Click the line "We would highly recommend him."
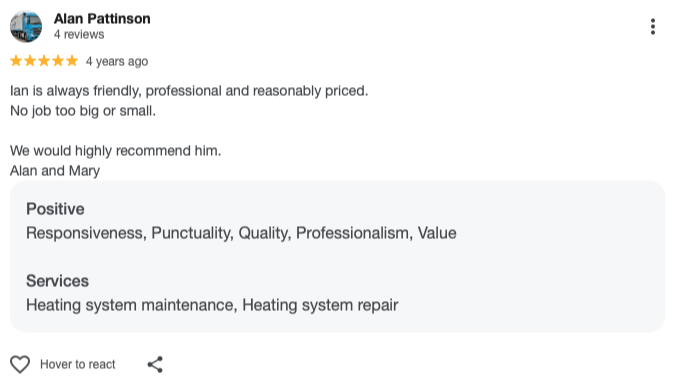Screen dimensions: 676x385 (x=116, y=151)
